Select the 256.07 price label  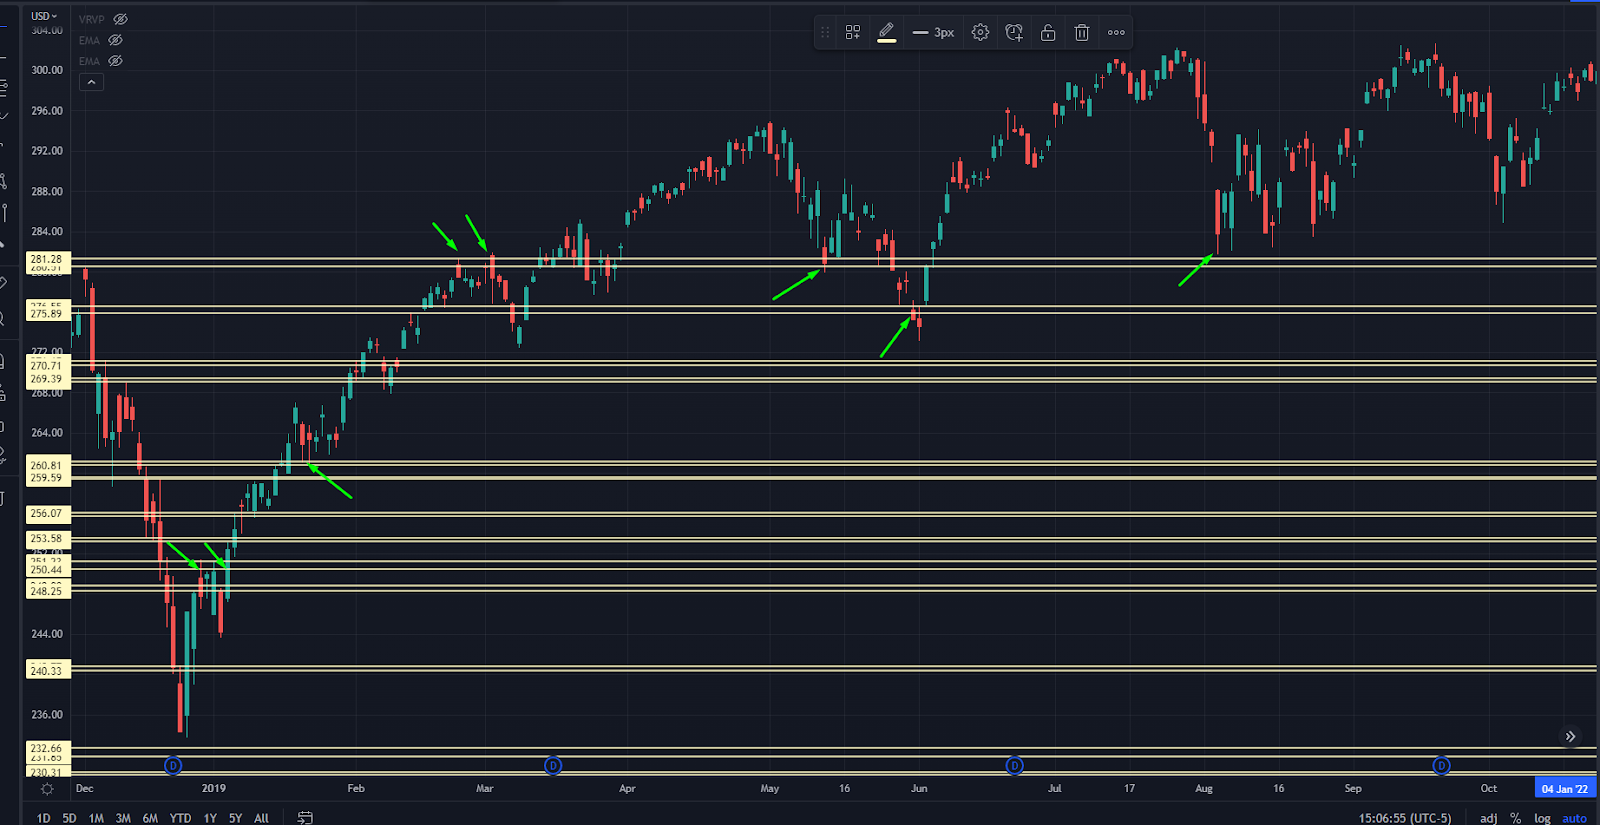click(46, 513)
